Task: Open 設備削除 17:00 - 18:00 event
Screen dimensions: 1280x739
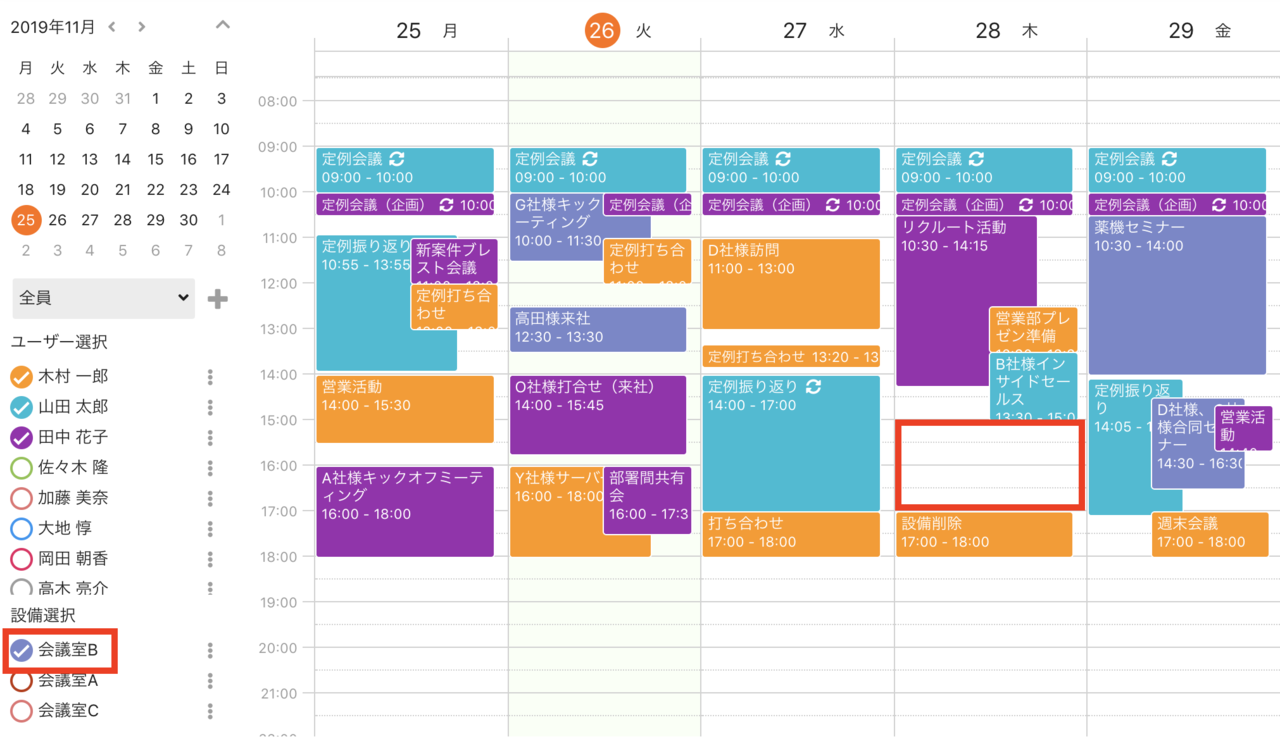Action: pyautogui.click(x=984, y=534)
